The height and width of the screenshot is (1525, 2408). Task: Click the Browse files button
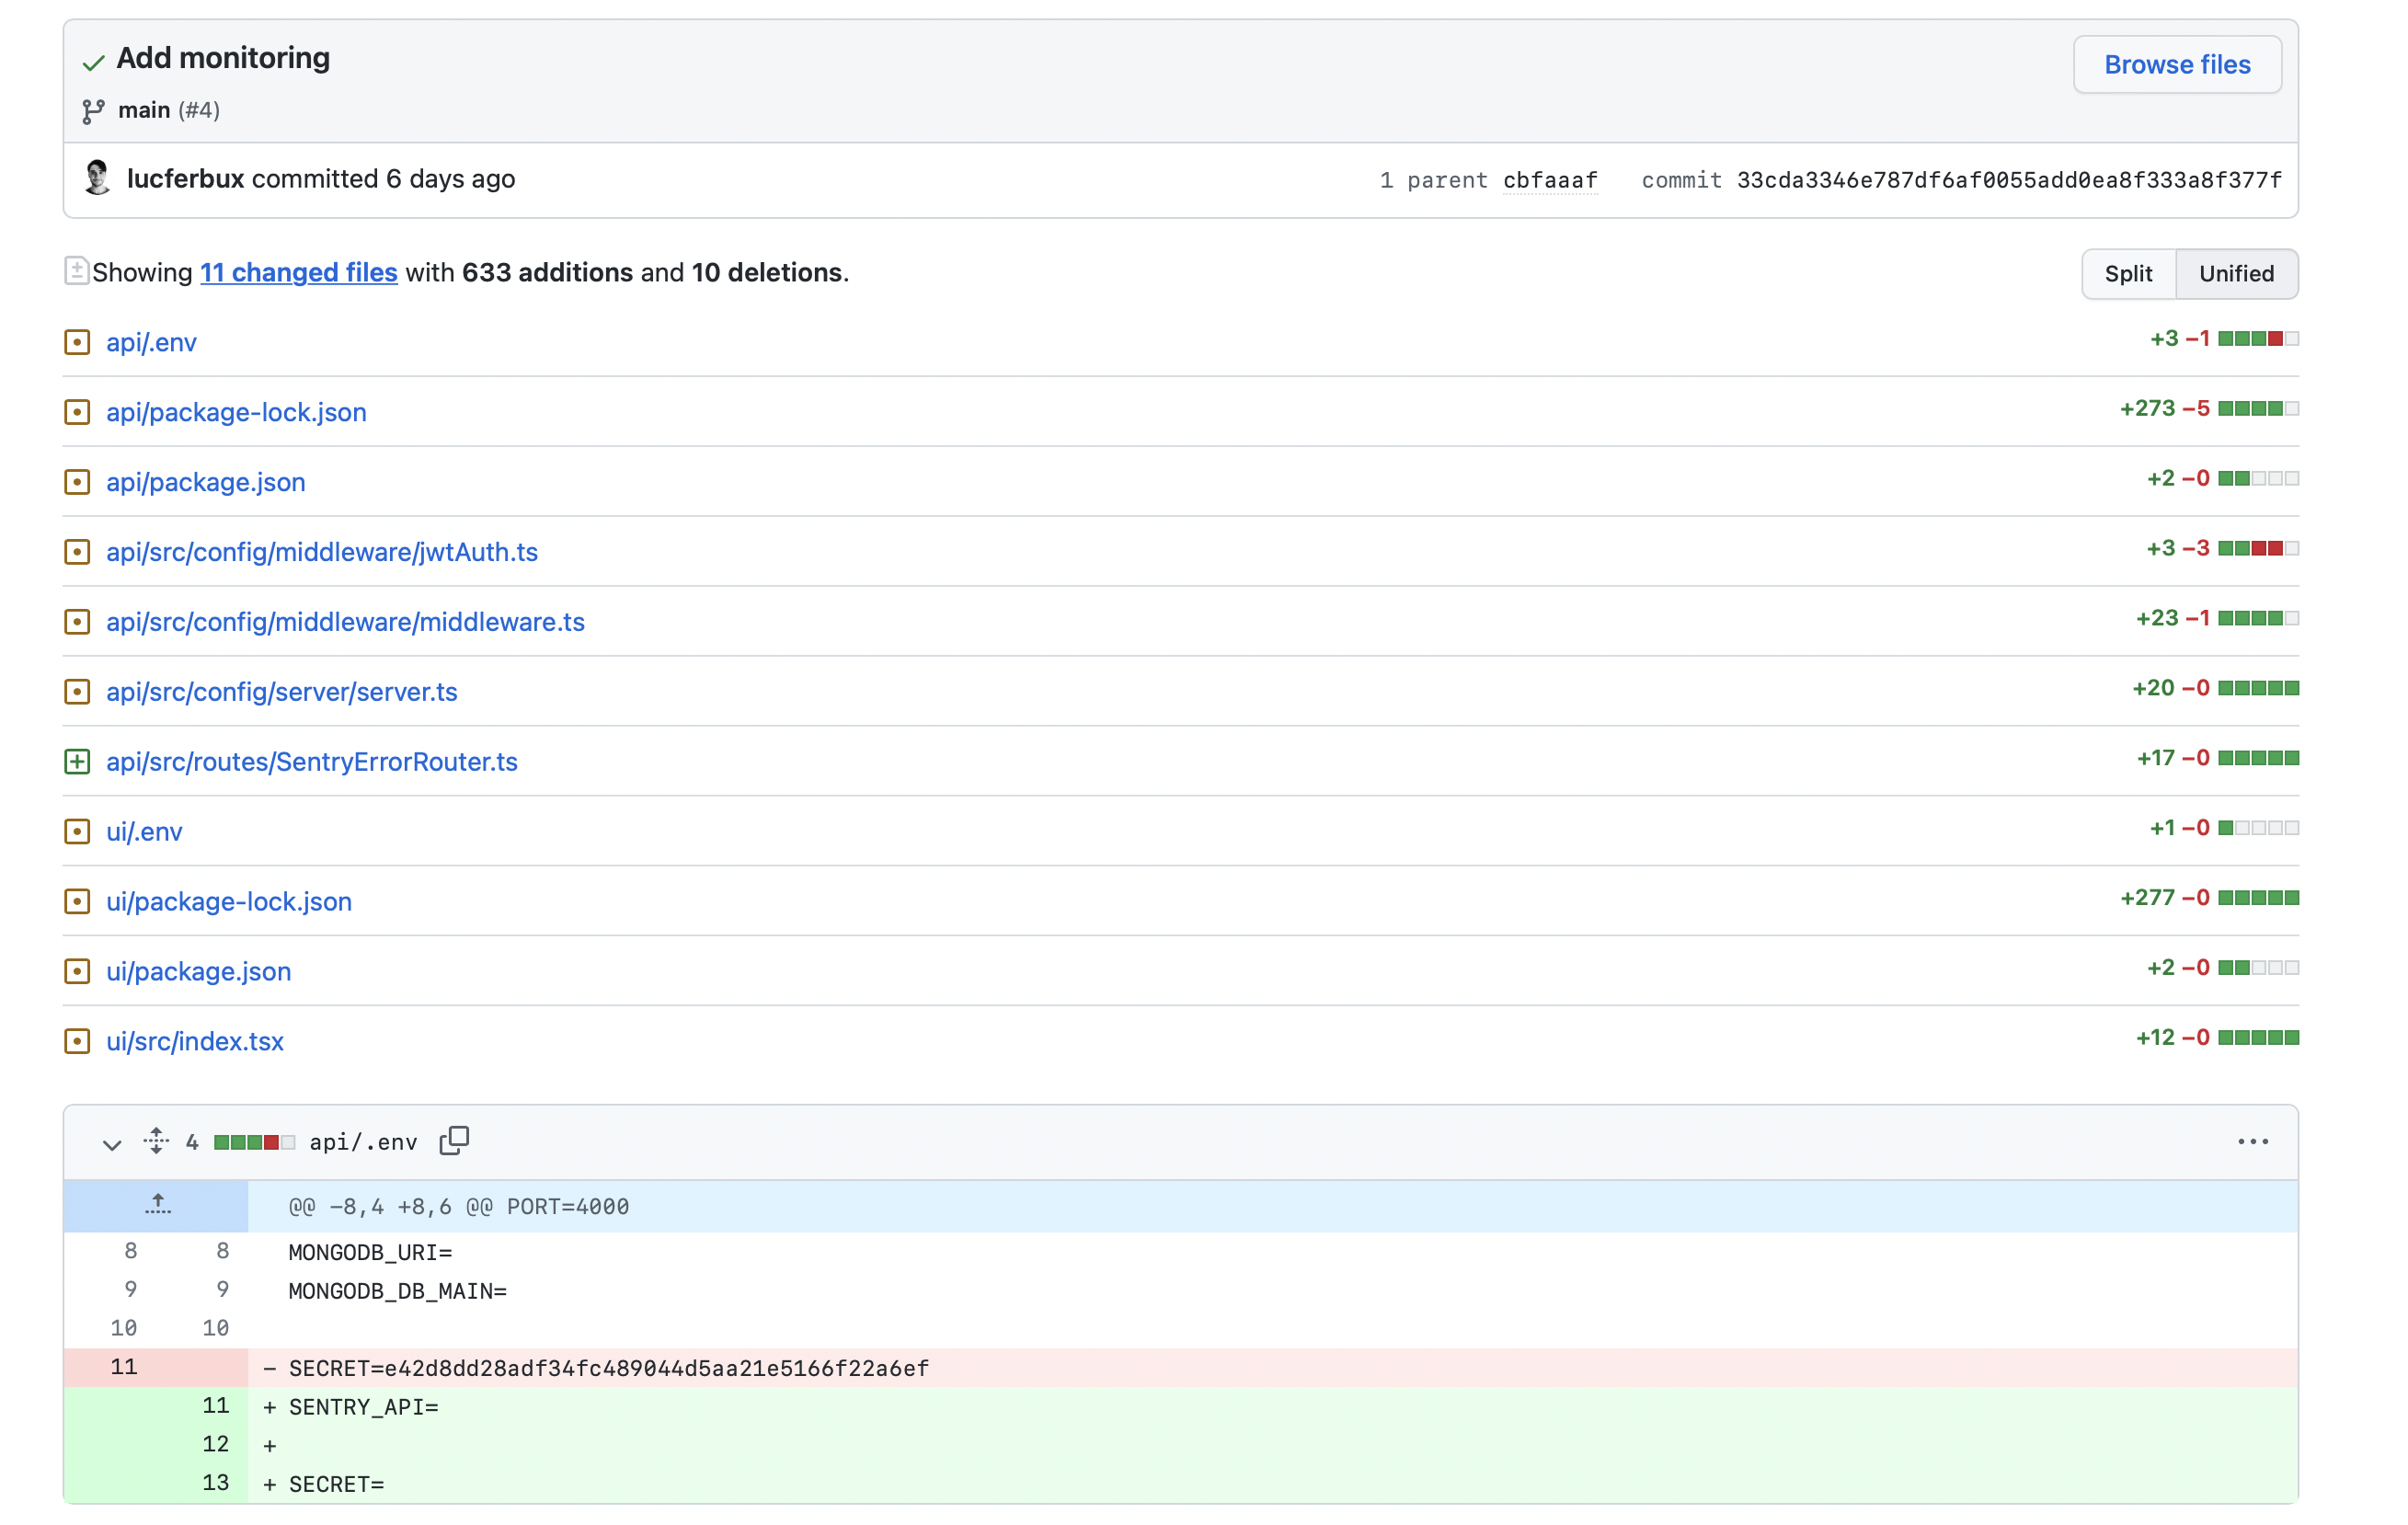[x=2177, y=64]
